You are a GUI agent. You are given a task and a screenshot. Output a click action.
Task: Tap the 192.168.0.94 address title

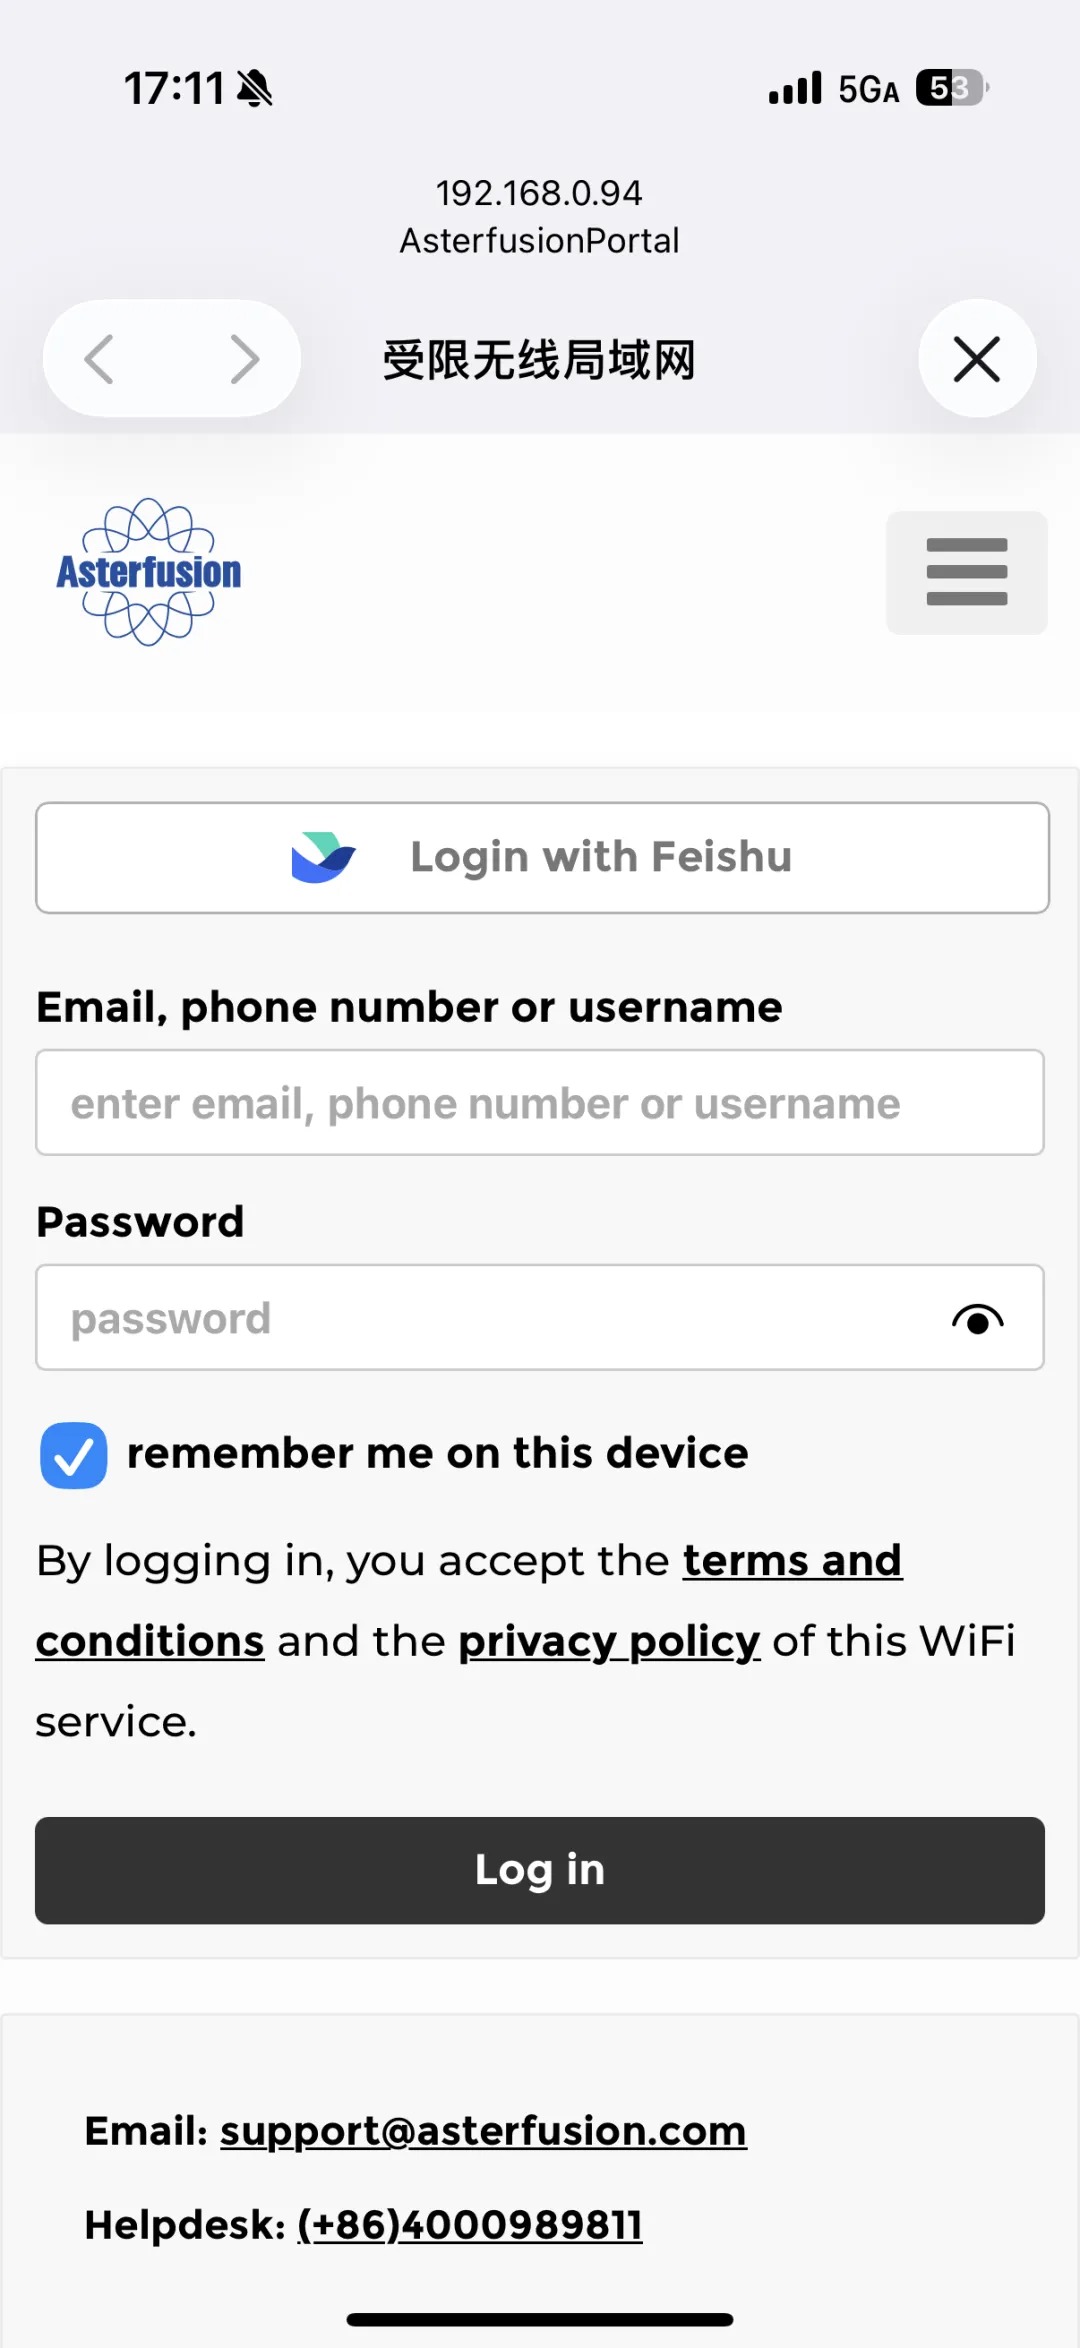539,193
